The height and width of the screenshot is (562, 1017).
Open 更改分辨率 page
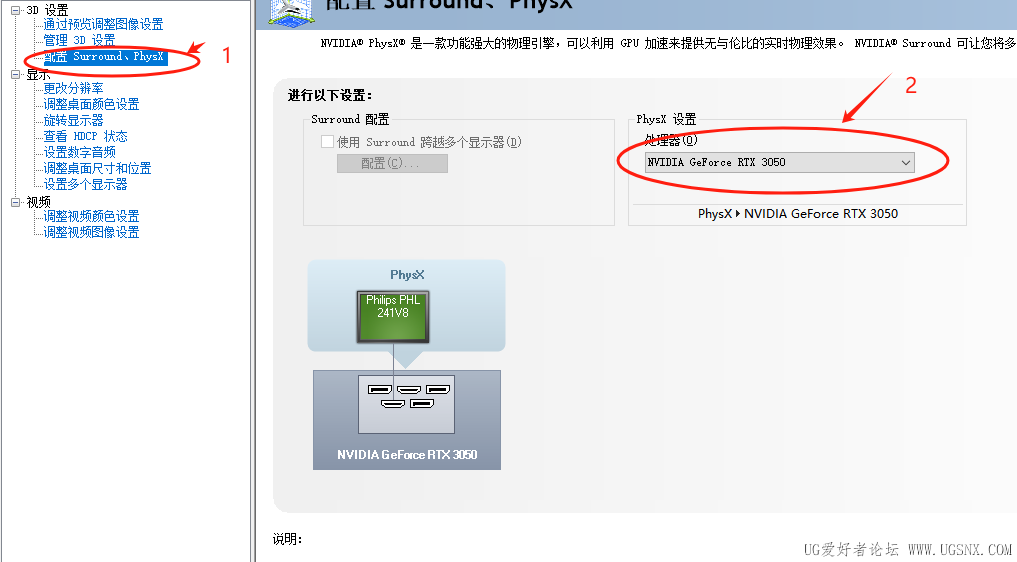pos(73,88)
